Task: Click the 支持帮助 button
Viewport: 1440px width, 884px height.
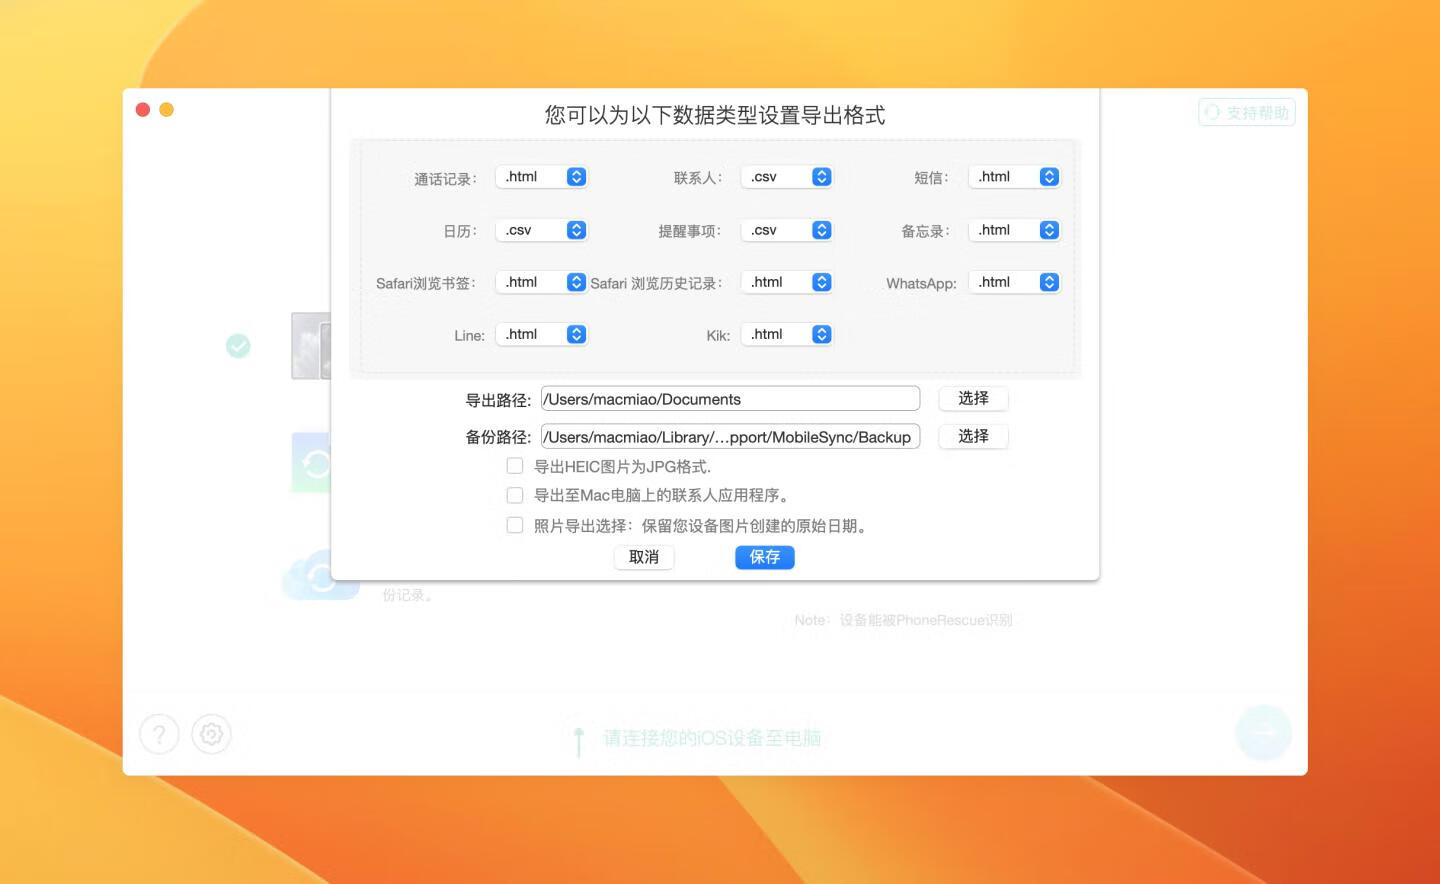Action: (x=1247, y=112)
